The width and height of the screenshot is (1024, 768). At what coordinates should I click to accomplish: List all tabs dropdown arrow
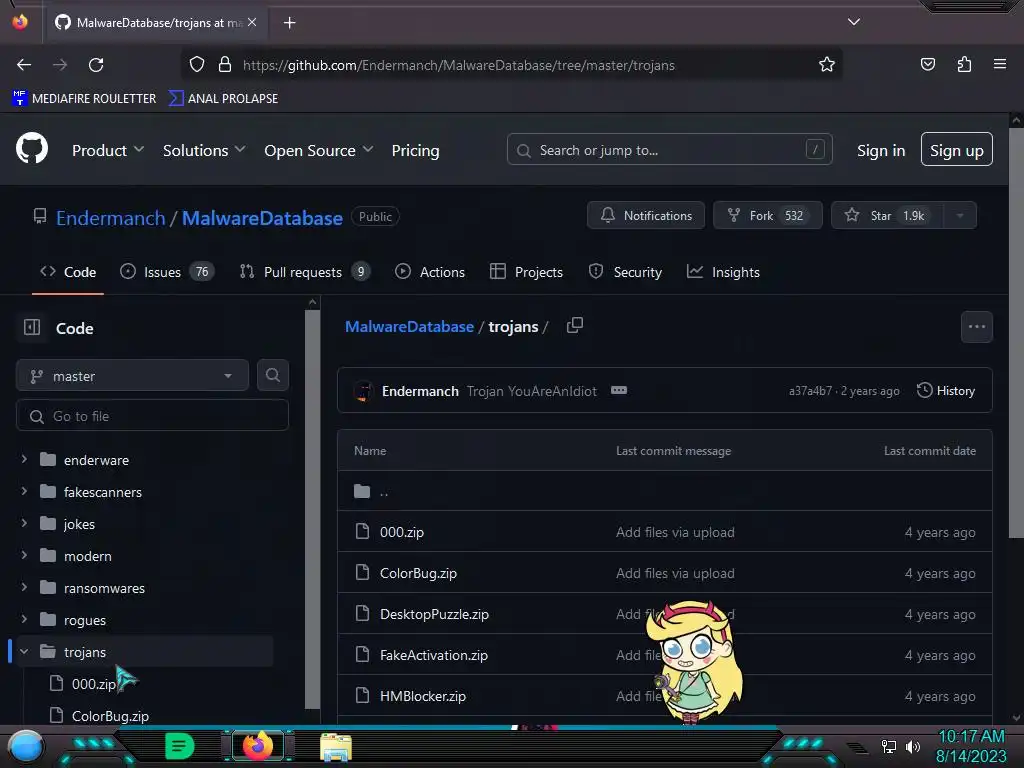coord(854,22)
